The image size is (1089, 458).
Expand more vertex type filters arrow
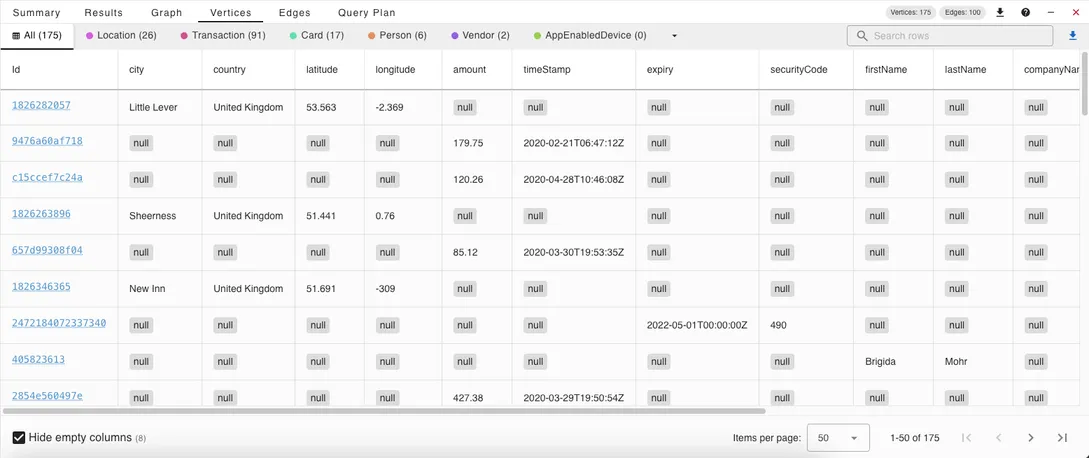[x=674, y=35]
